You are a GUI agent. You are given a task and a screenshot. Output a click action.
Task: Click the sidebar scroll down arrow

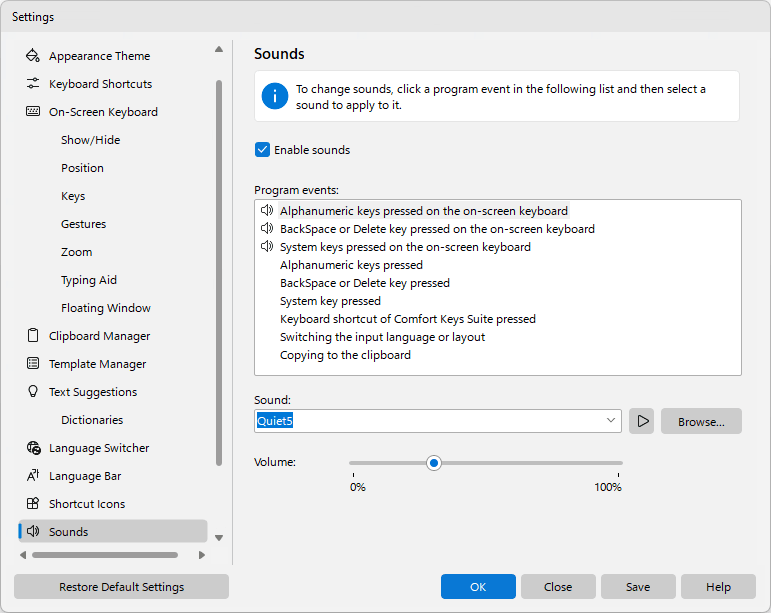(x=219, y=538)
